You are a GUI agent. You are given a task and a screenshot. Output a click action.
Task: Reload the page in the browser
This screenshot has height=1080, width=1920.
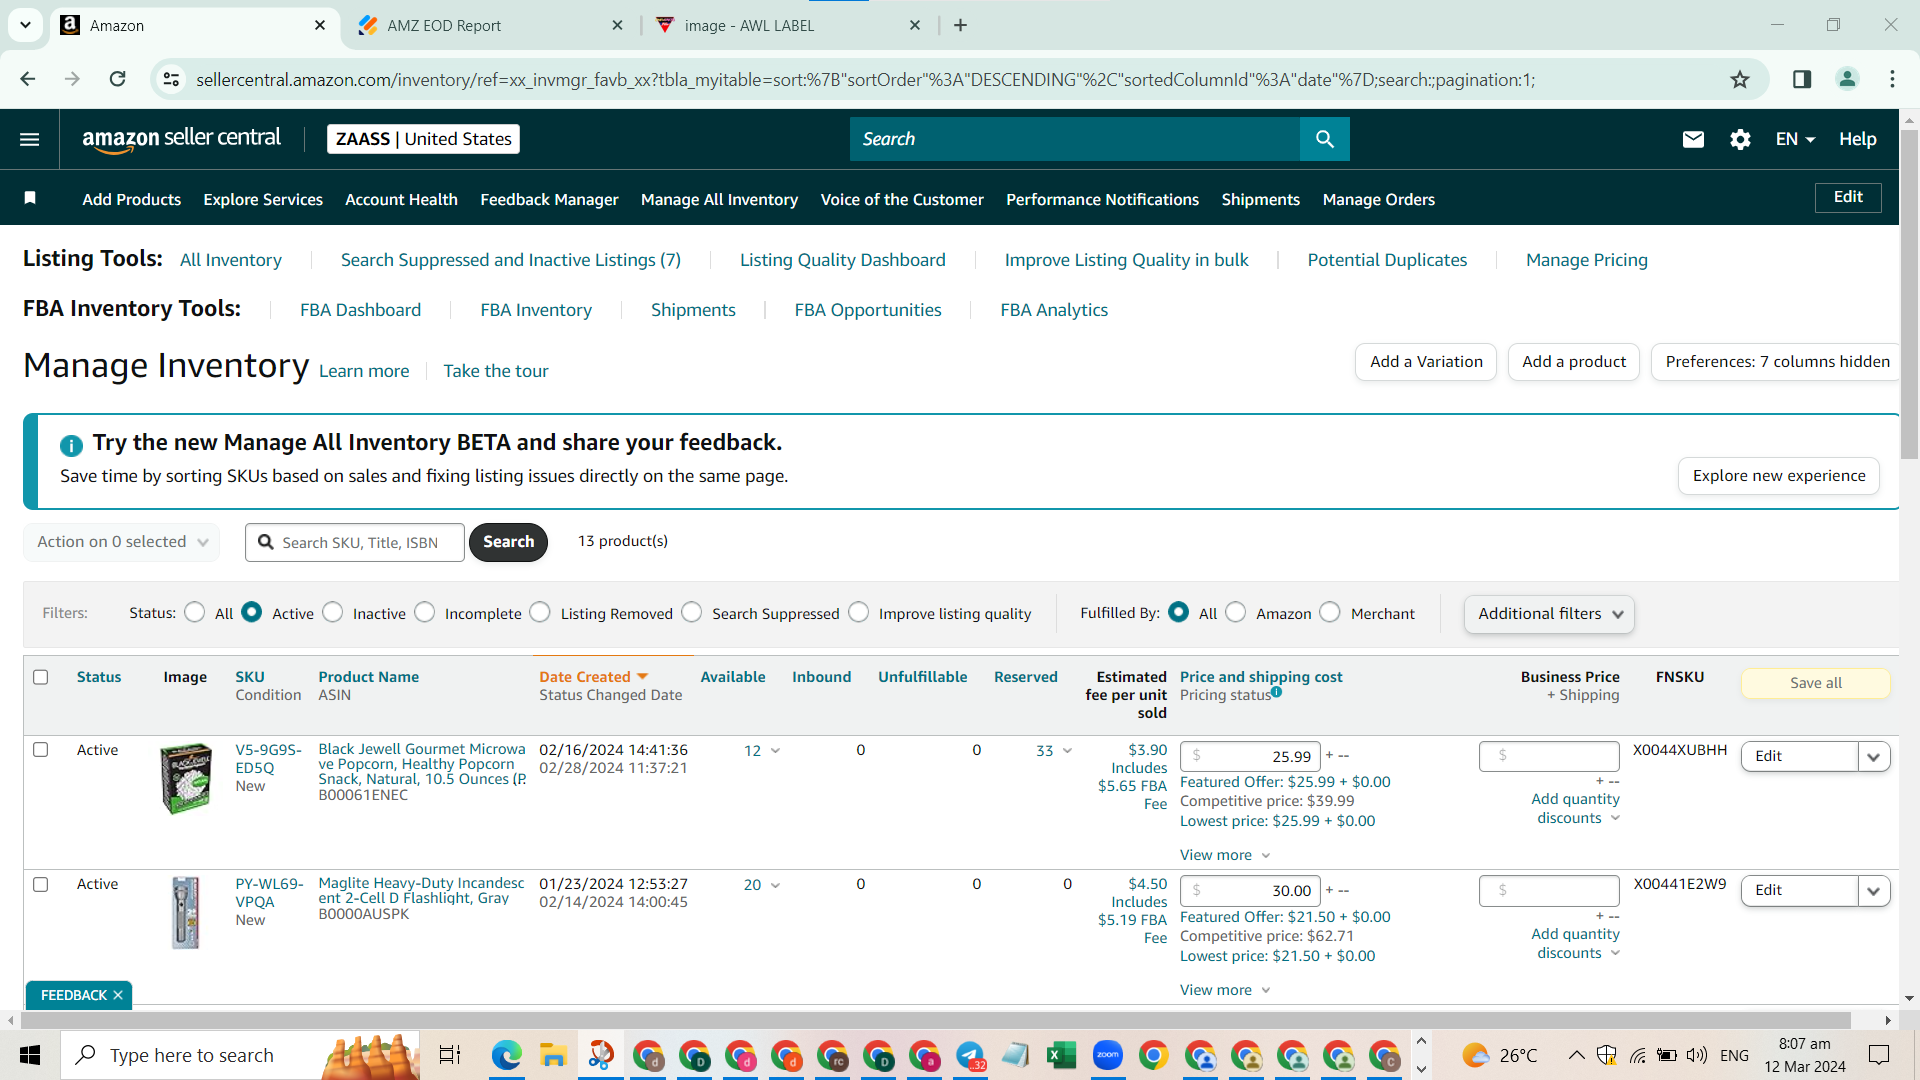point(117,79)
